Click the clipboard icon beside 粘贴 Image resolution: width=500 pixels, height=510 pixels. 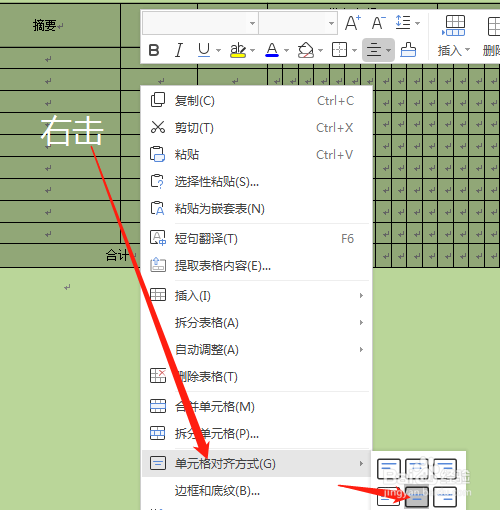(158, 154)
